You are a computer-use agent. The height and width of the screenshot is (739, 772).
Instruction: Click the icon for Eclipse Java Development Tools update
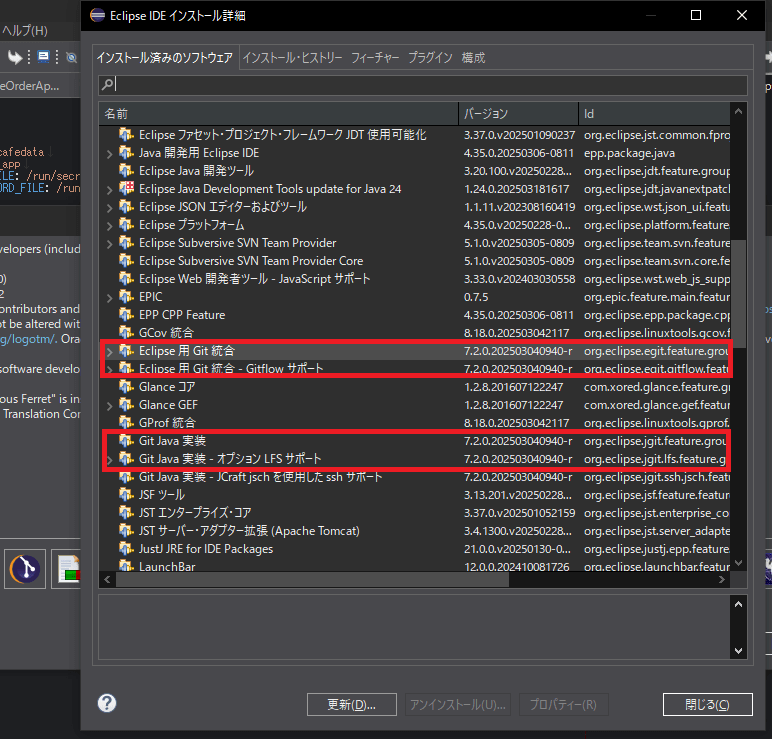tap(126, 189)
